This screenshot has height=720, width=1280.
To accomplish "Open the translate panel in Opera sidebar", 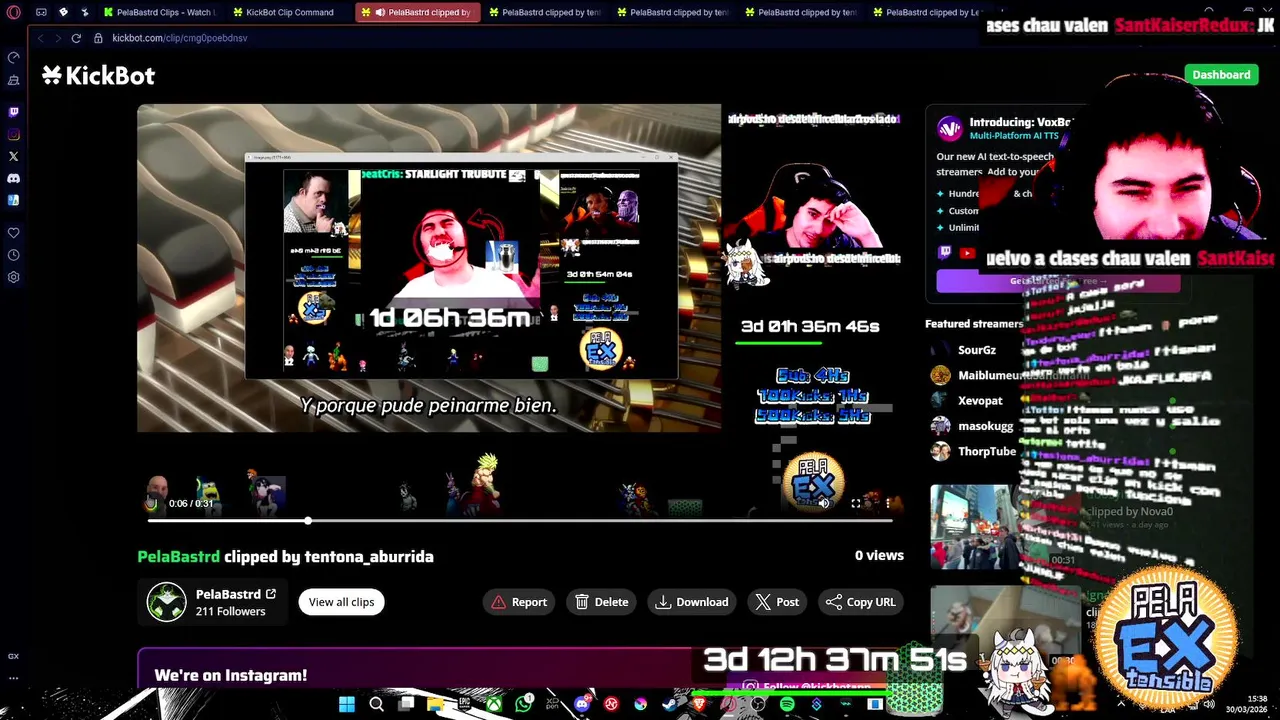I will 13,200.
